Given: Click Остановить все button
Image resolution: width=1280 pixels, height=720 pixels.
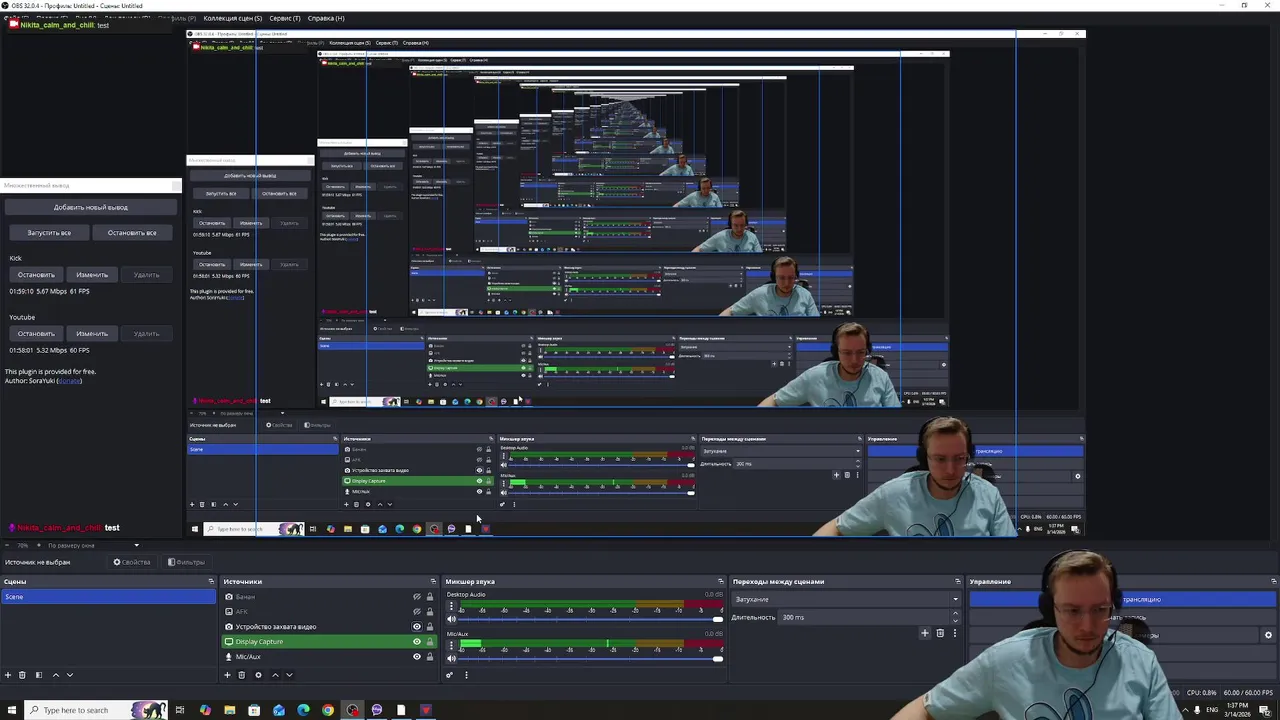Looking at the screenshot, I should click(x=132, y=233).
